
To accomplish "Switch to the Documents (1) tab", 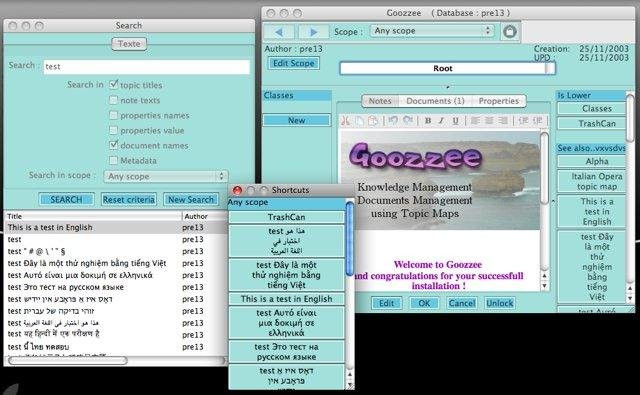I will pyautogui.click(x=435, y=101).
